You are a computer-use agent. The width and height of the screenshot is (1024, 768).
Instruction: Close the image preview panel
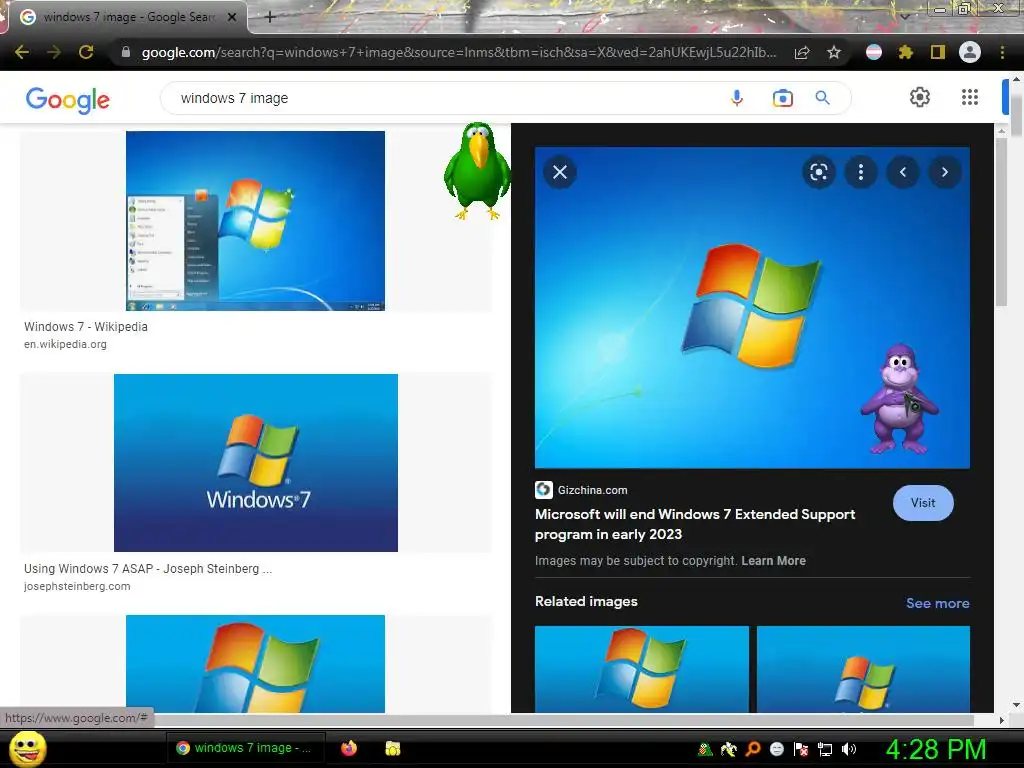point(560,172)
